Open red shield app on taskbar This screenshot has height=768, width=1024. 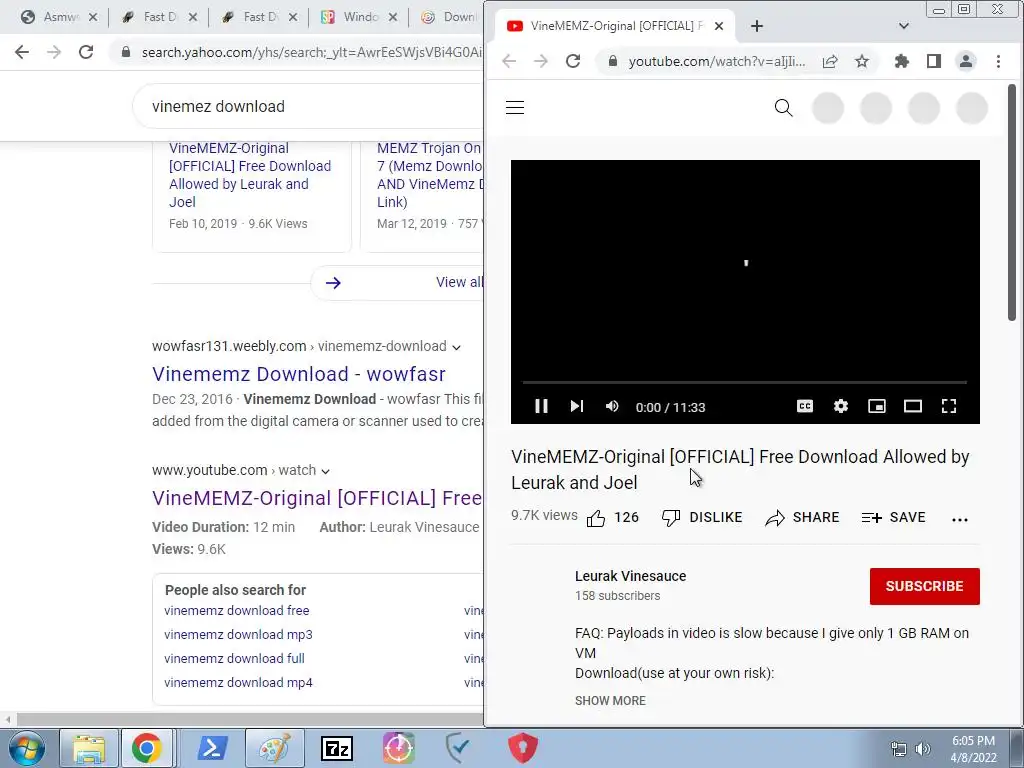point(522,748)
